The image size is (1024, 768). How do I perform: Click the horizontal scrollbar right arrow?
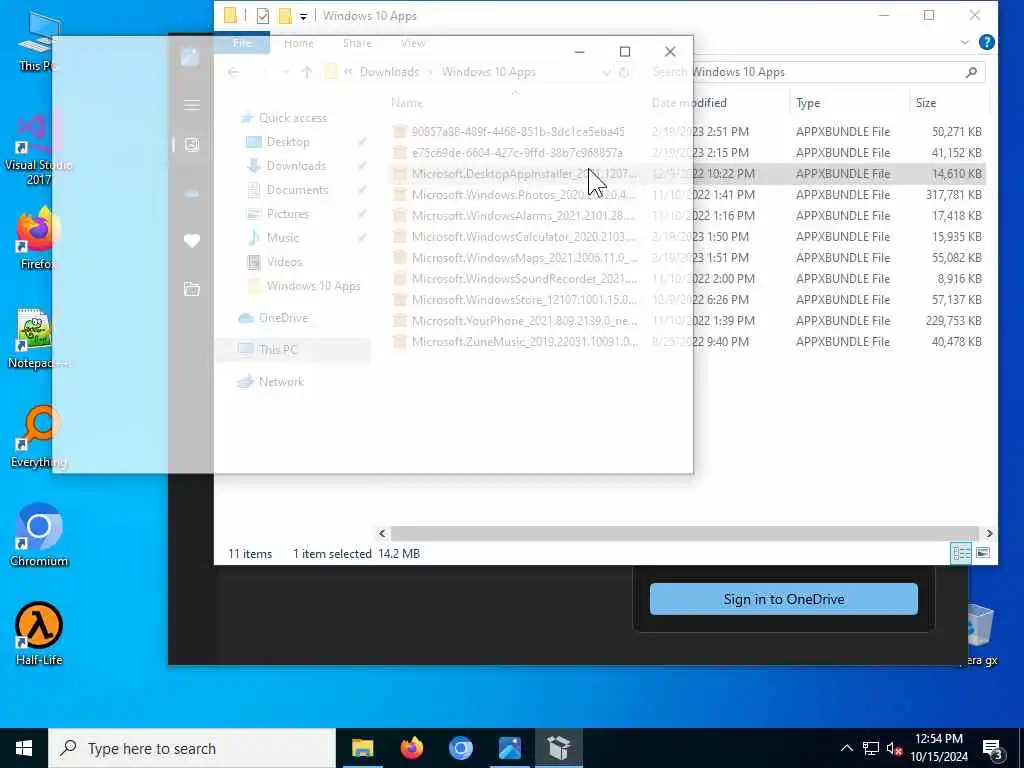(x=989, y=534)
